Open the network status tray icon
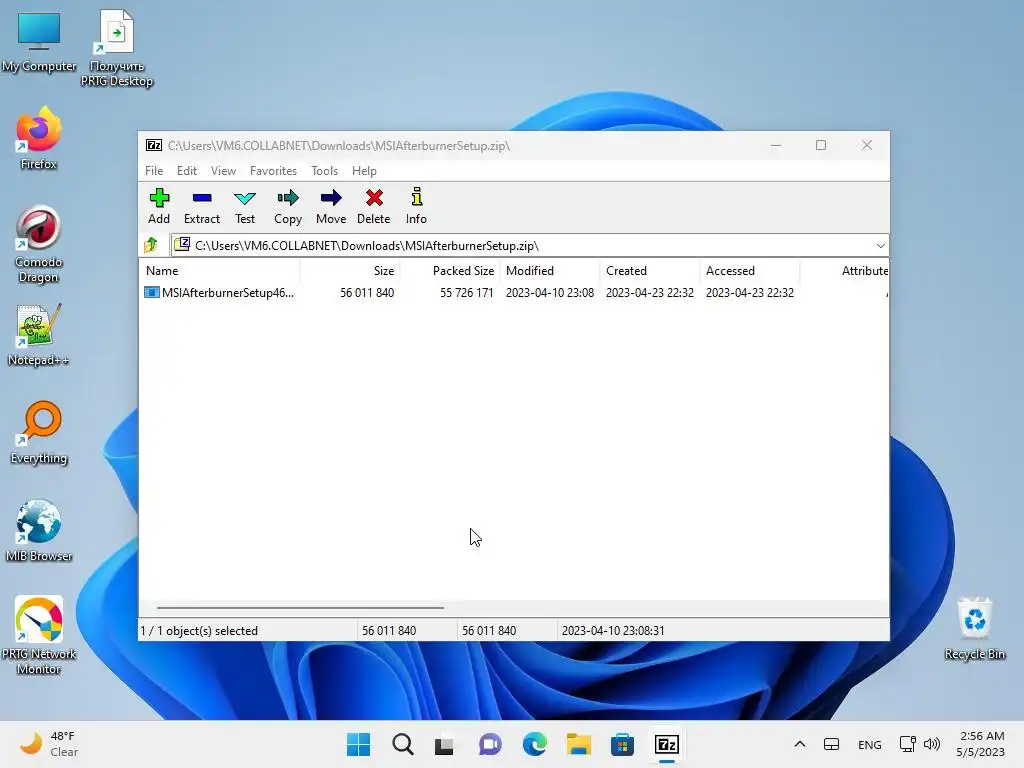Image resolution: width=1024 pixels, height=768 pixels. tap(907, 744)
